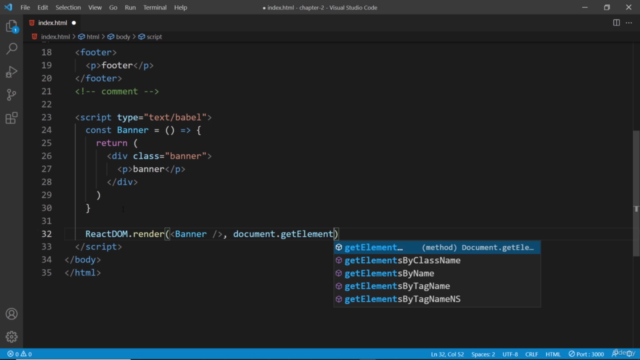Minimize the Visual Studio Code window
Image resolution: width=640 pixels, height=360 pixels.
tap(585, 7)
